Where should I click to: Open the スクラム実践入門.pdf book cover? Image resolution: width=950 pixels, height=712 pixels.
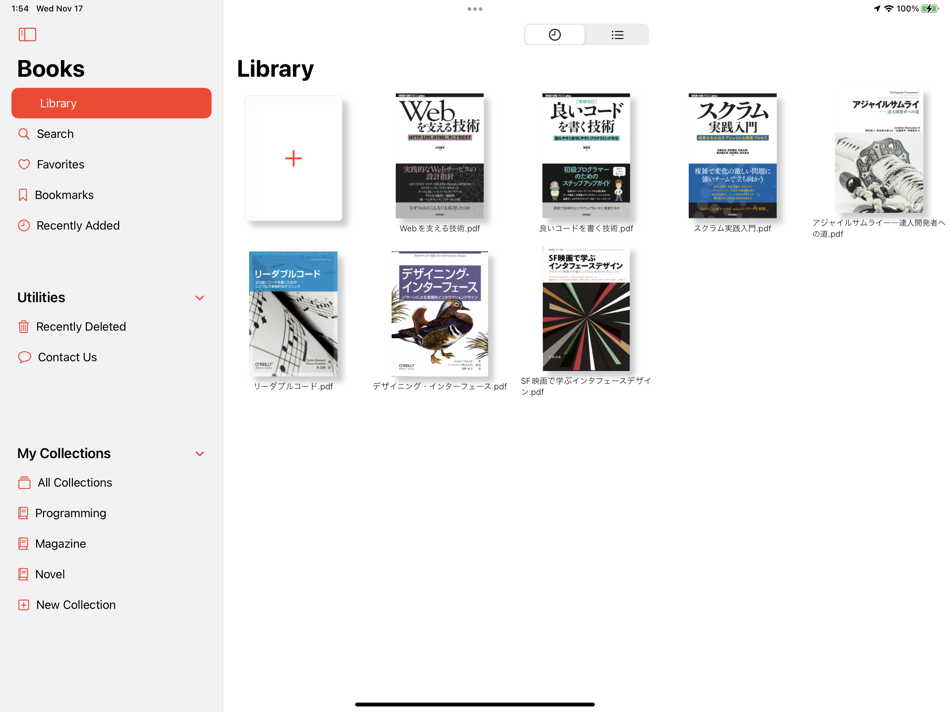coord(732,156)
